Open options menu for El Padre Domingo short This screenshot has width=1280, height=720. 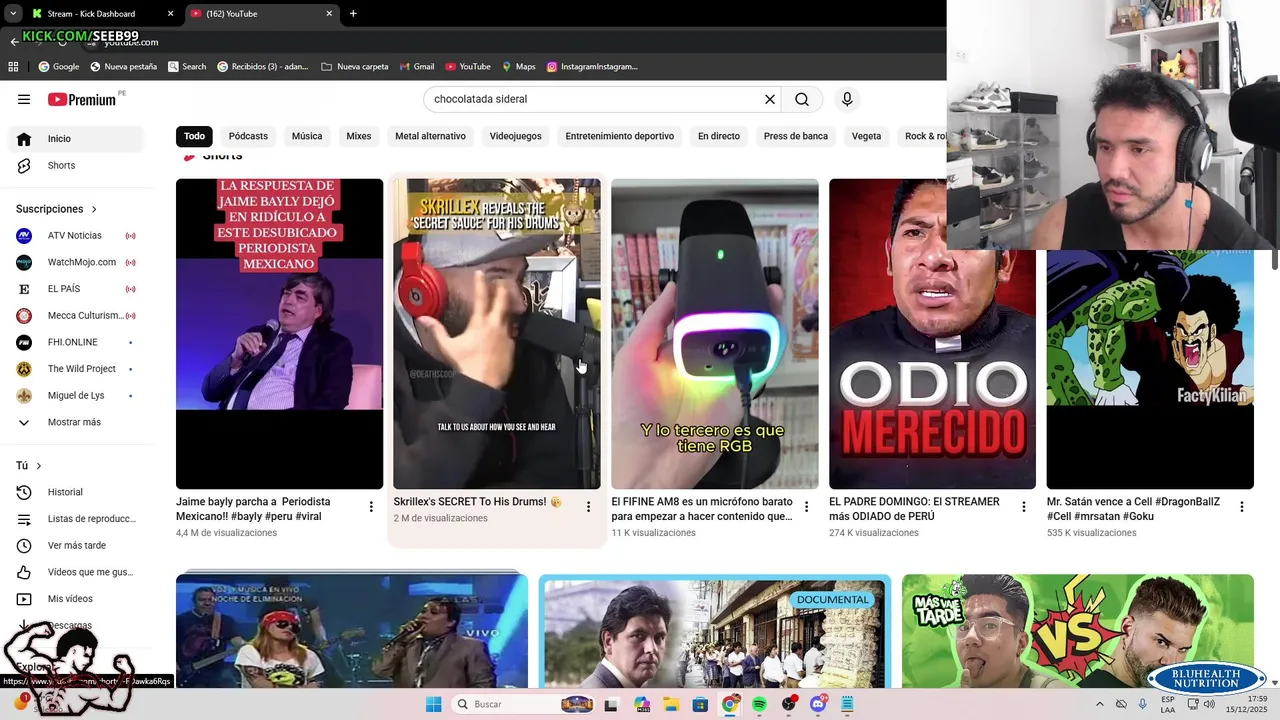coord(1023,507)
